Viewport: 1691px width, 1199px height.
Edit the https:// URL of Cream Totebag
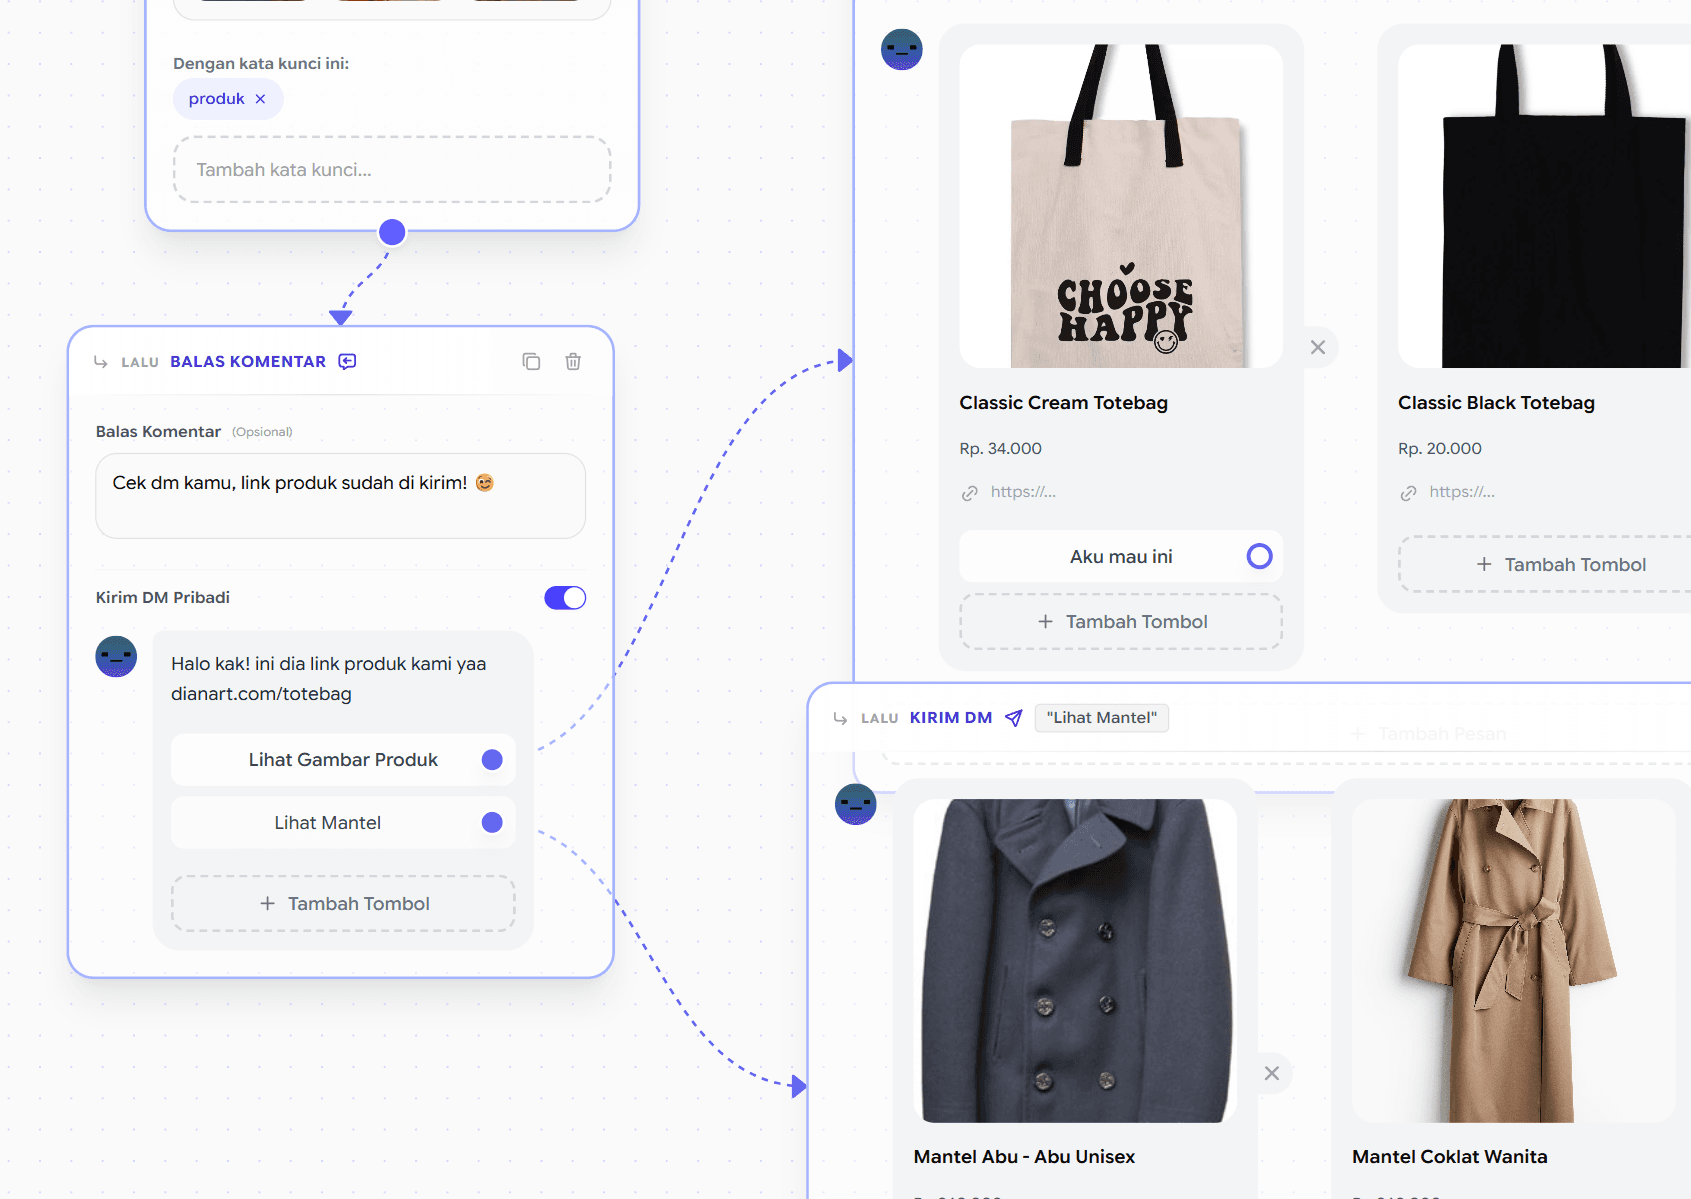(x=1023, y=492)
